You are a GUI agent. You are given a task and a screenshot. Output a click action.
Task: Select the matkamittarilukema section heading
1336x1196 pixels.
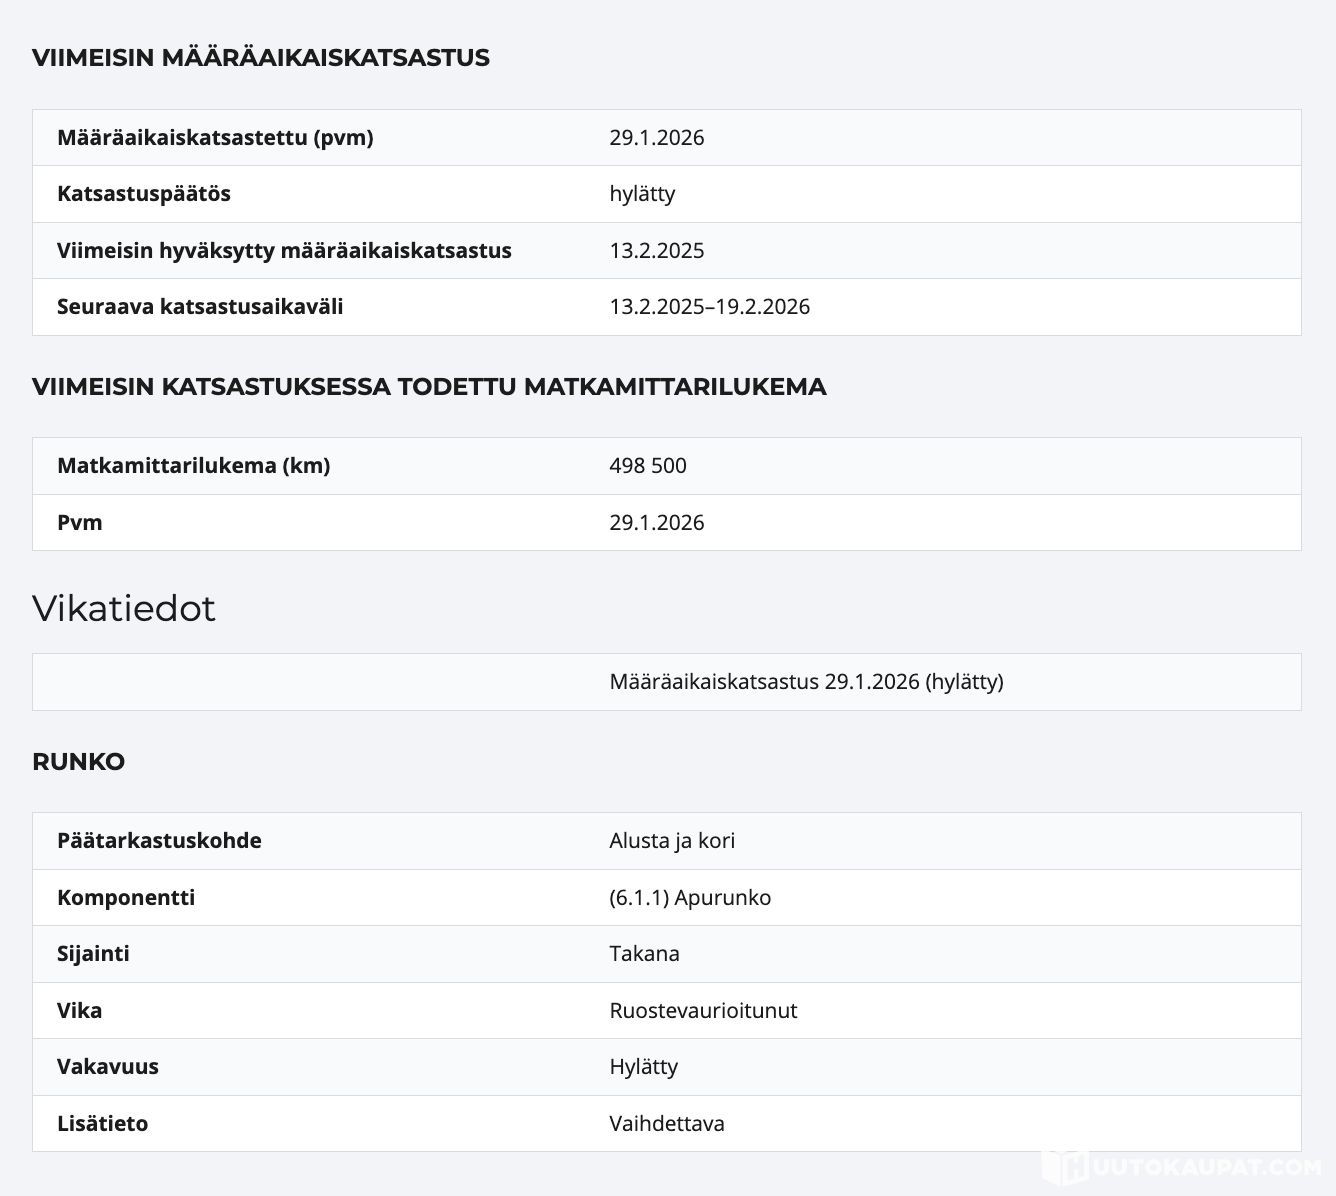click(x=429, y=387)
